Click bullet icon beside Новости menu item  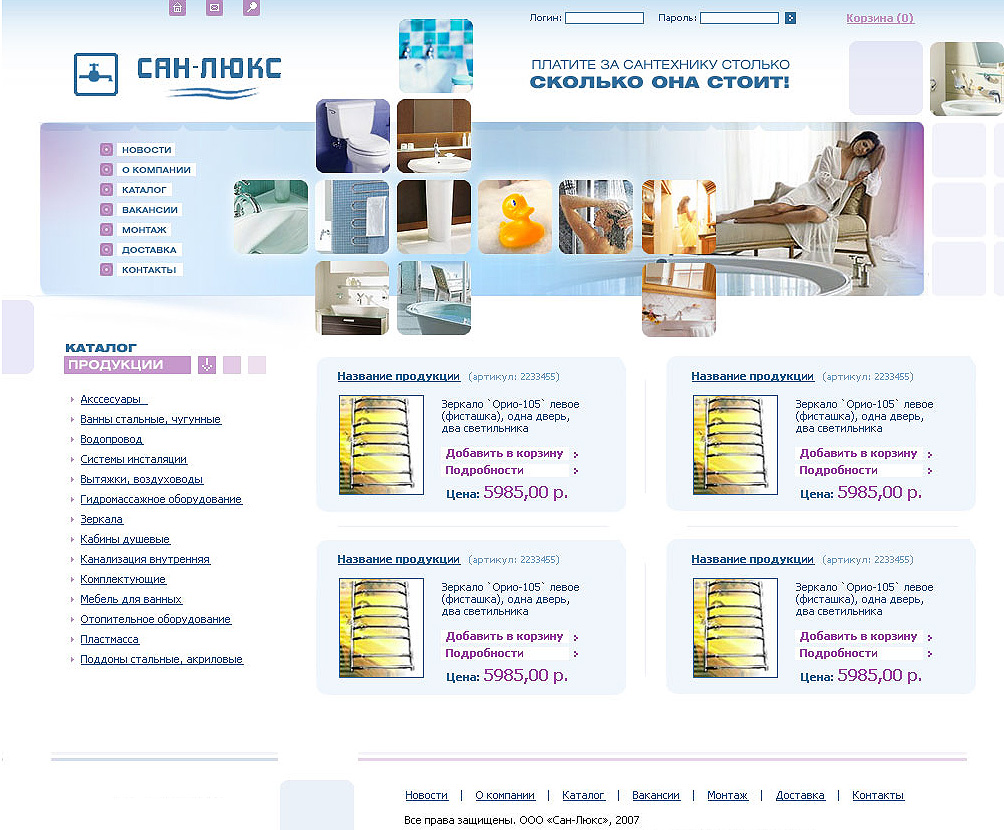[x=106, y=150]
